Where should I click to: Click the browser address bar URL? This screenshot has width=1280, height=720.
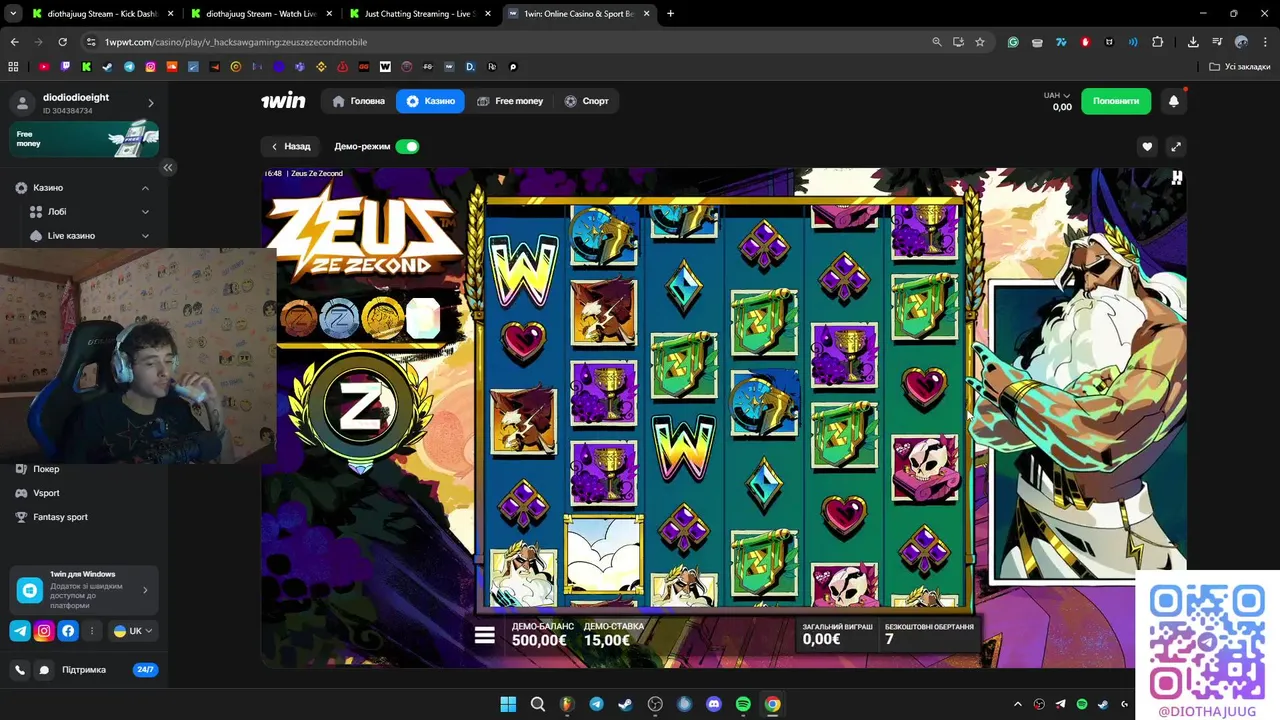(x=235, y=42)
